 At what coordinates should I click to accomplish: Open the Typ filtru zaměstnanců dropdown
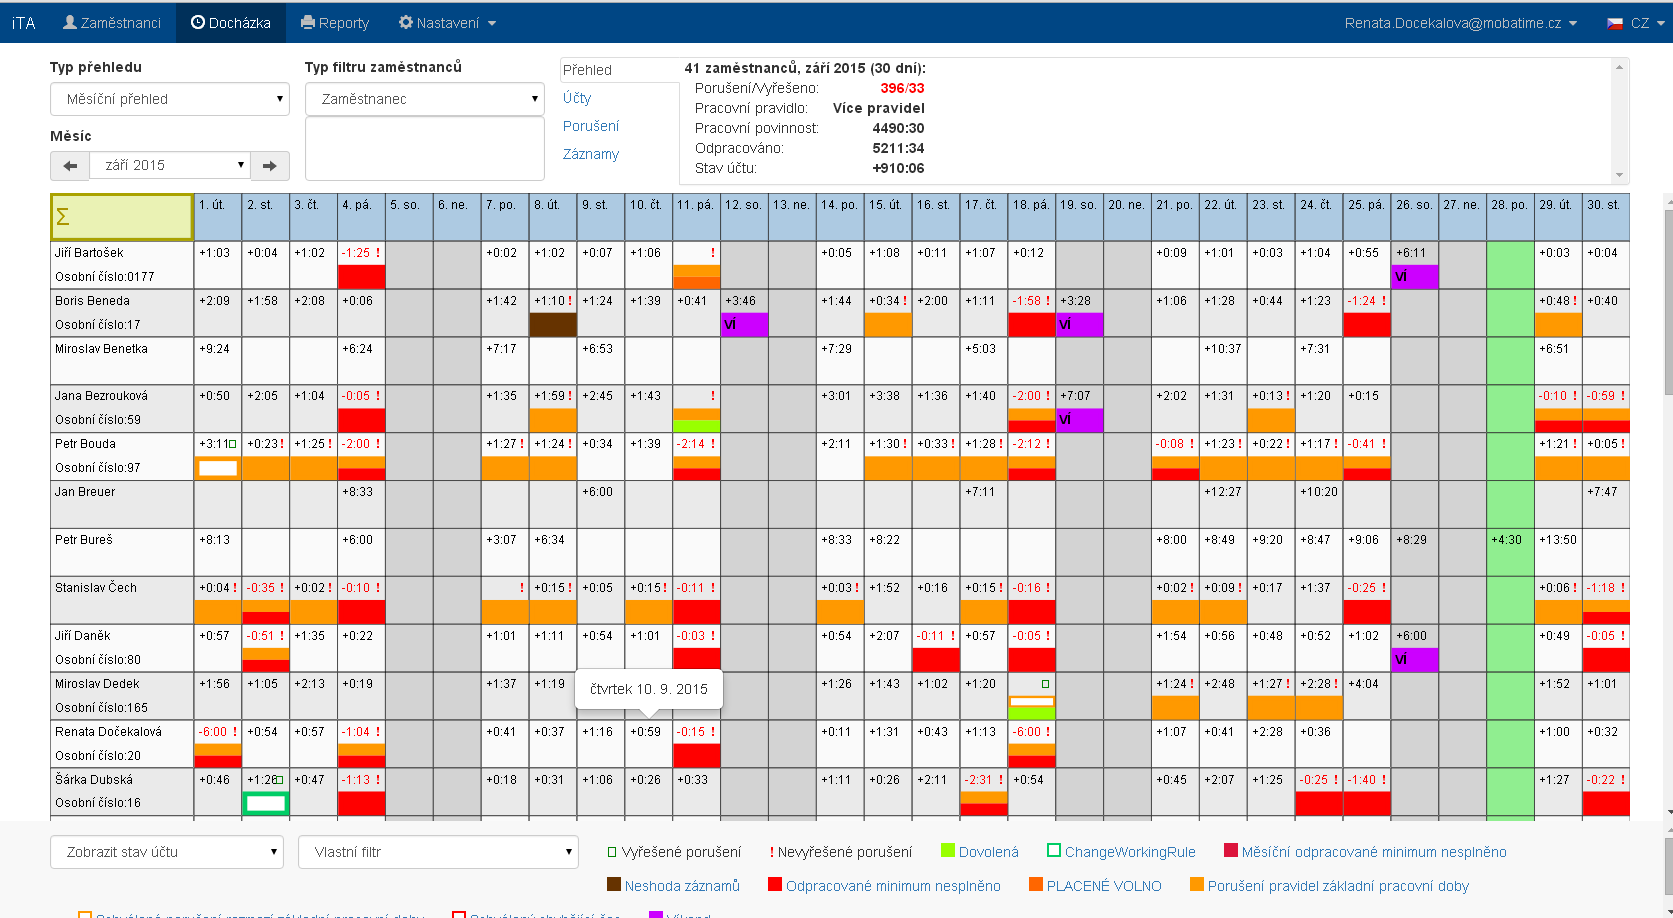tap(425, 99)
